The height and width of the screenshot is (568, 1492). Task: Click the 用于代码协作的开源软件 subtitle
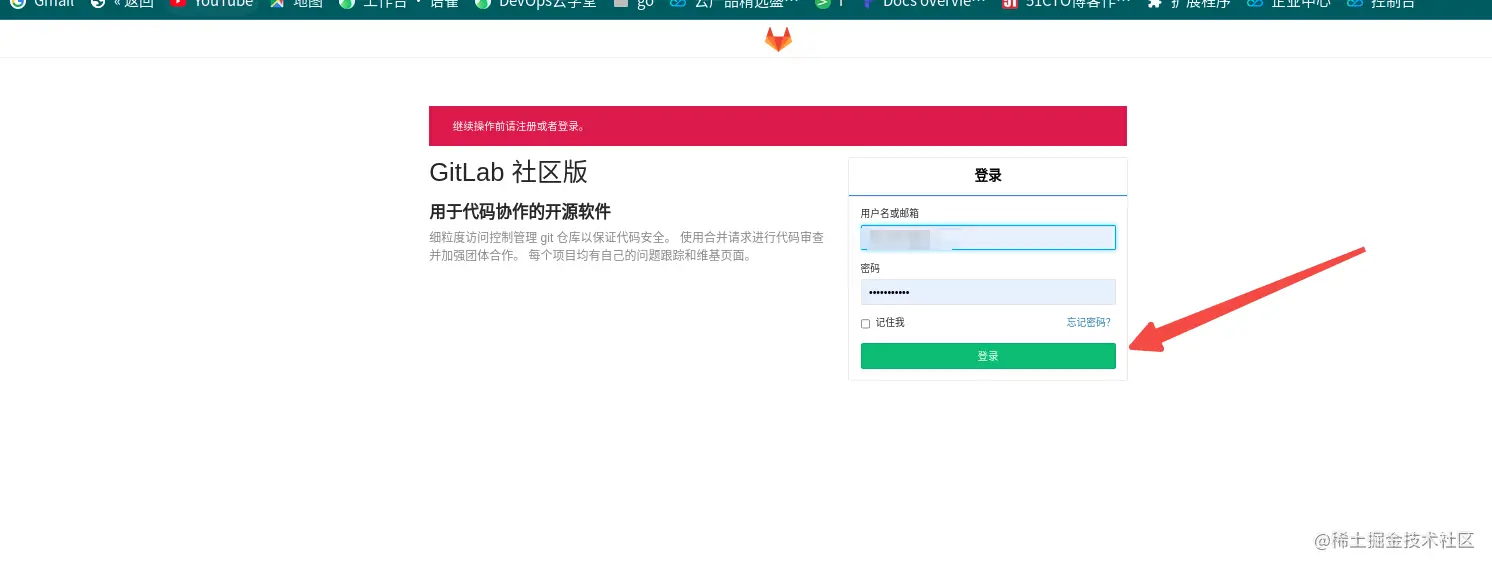[x=520, y=212]
